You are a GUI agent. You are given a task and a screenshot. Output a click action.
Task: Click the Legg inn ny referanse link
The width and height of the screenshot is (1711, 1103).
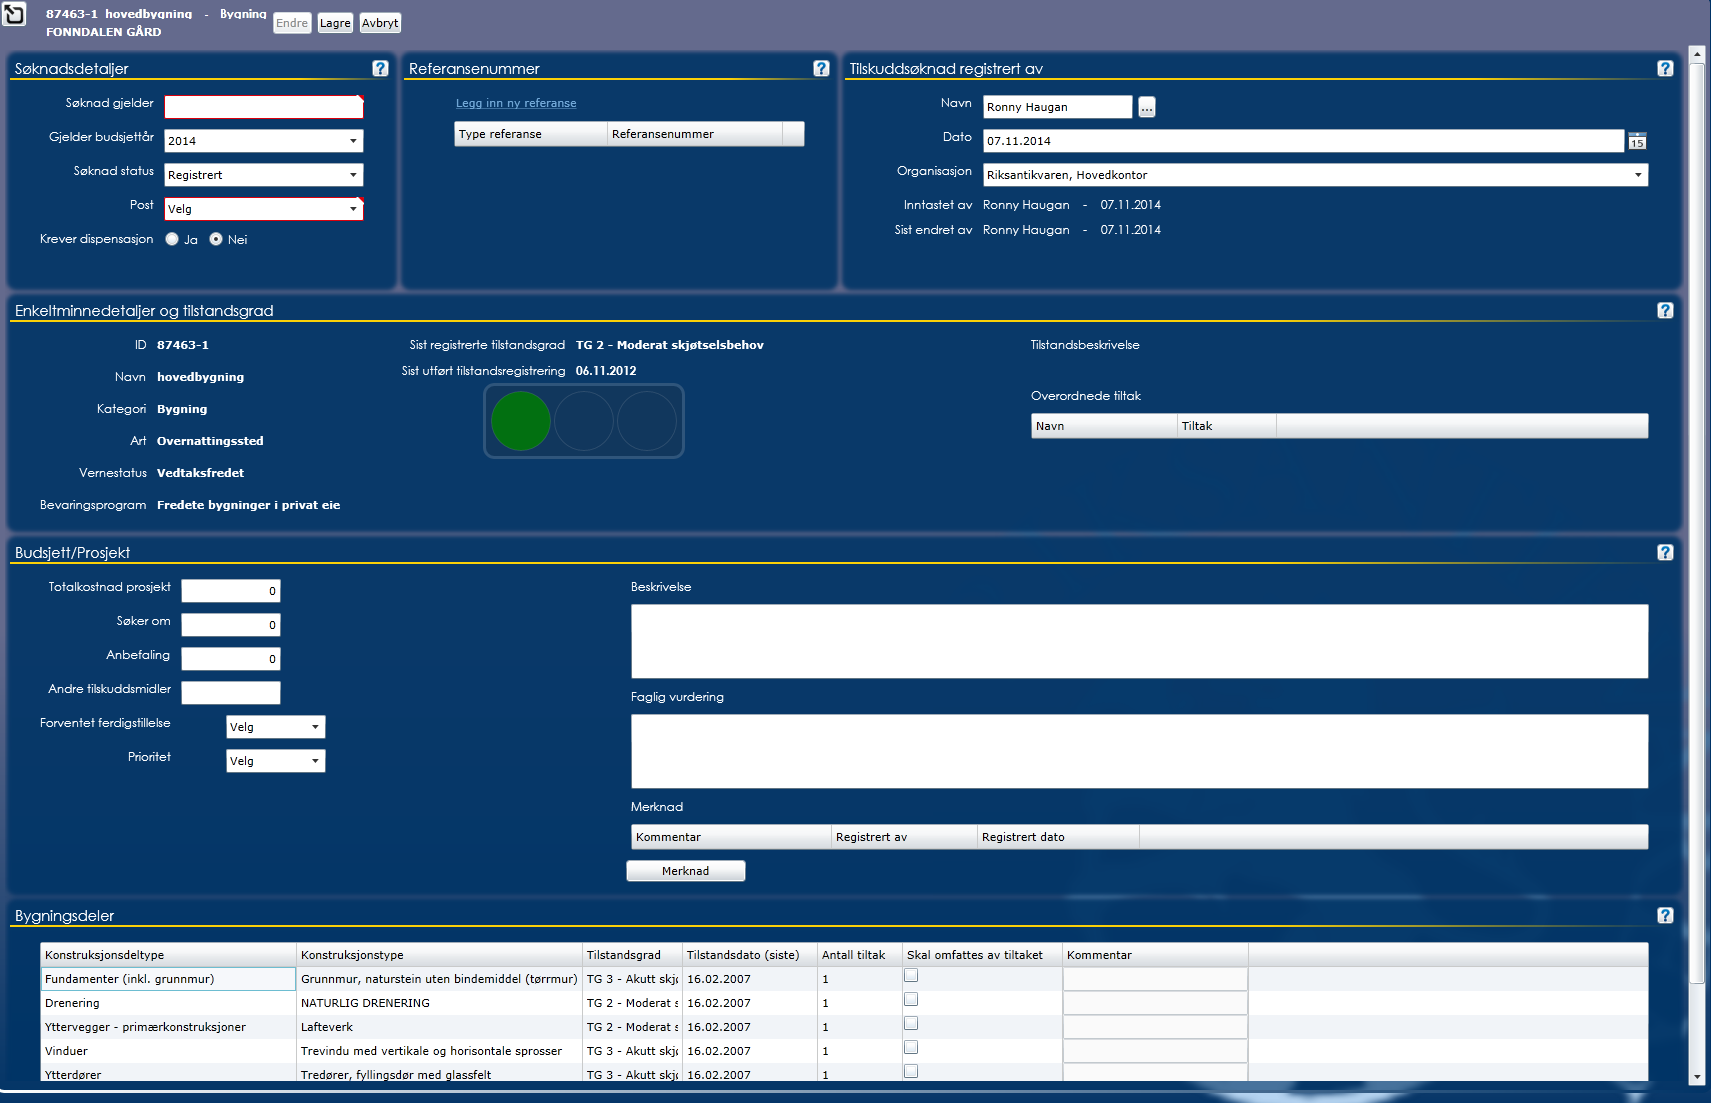pyautogui.click(x=516, y=103)
